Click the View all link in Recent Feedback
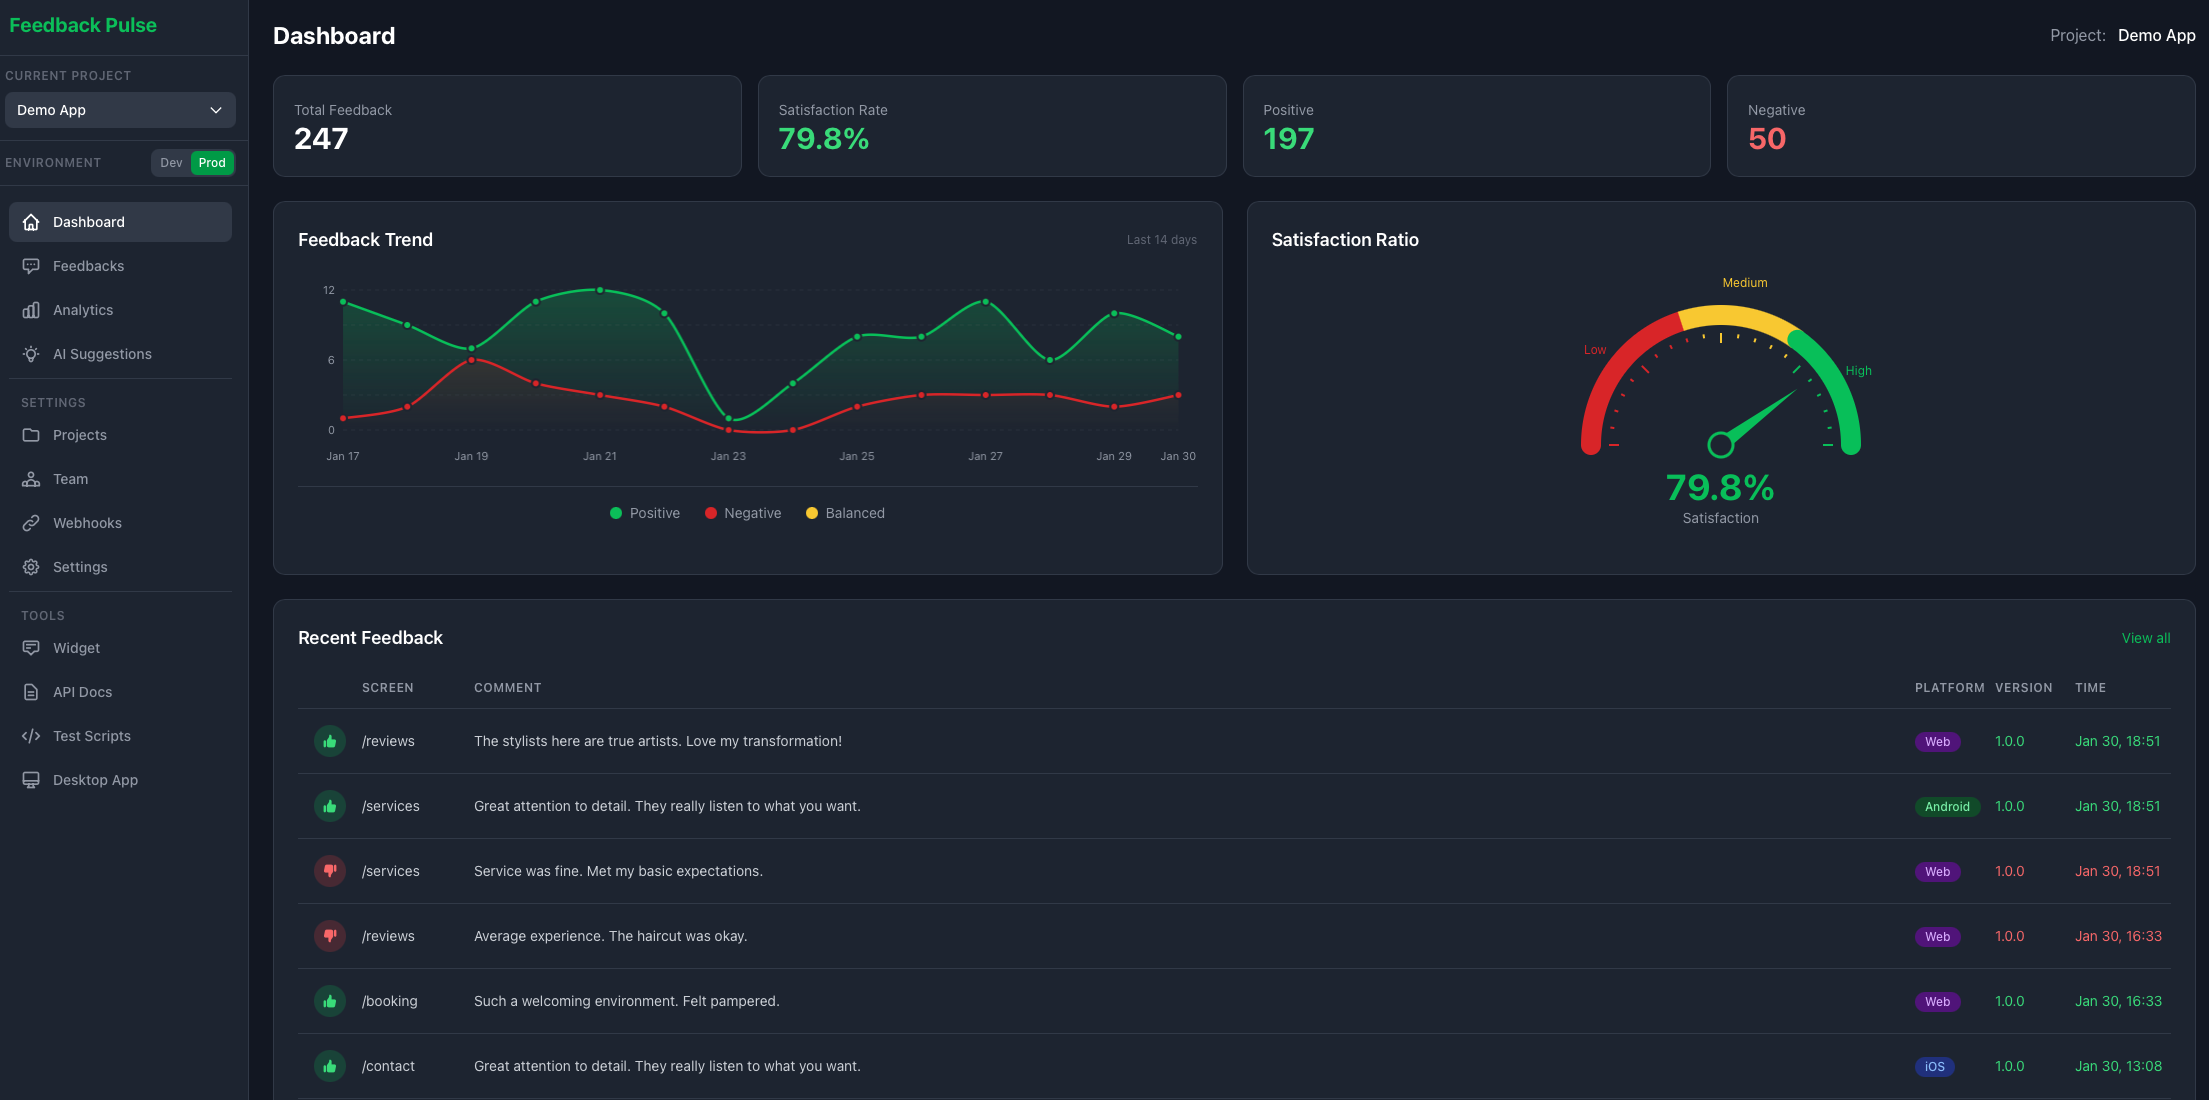 (2146, 638)
